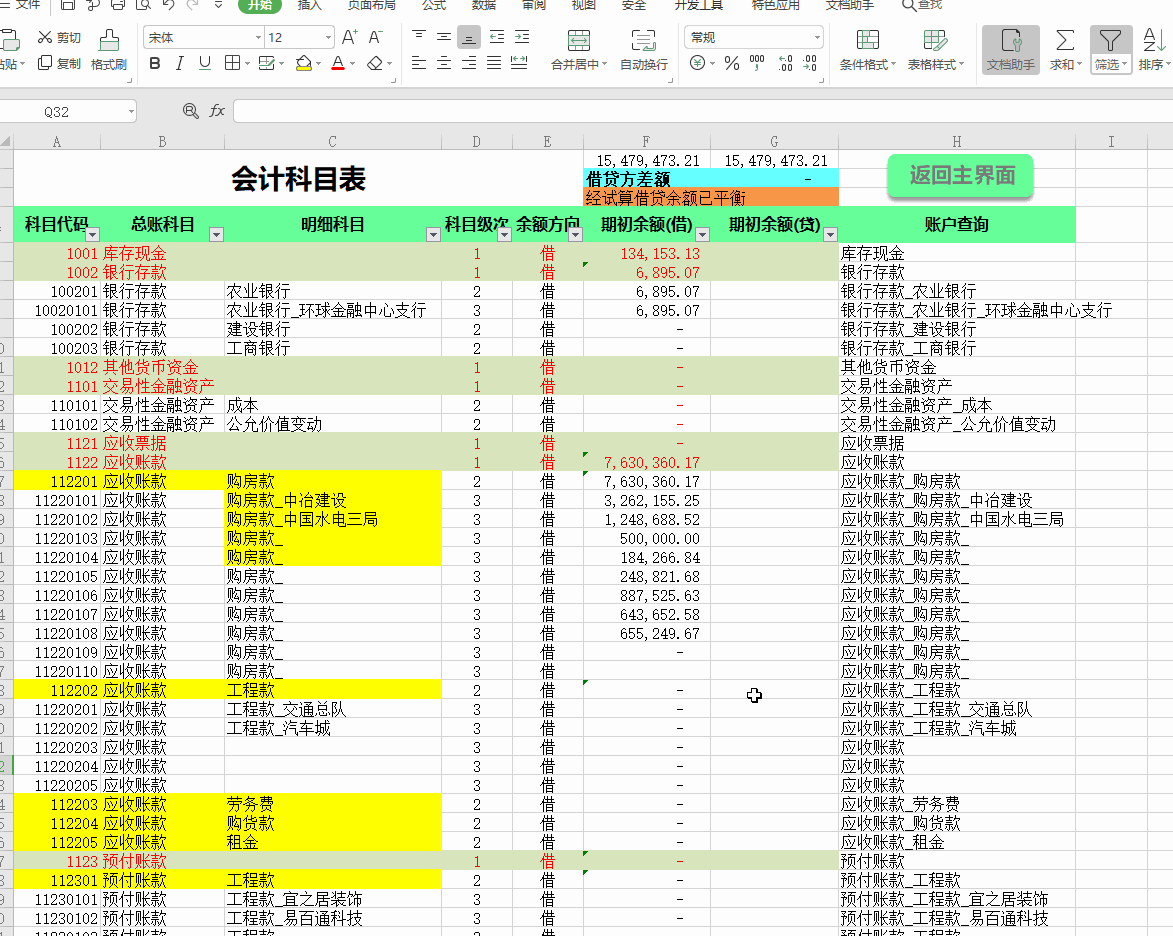
Task: Click the 返回主界面 green button
Action: point(959,176)
